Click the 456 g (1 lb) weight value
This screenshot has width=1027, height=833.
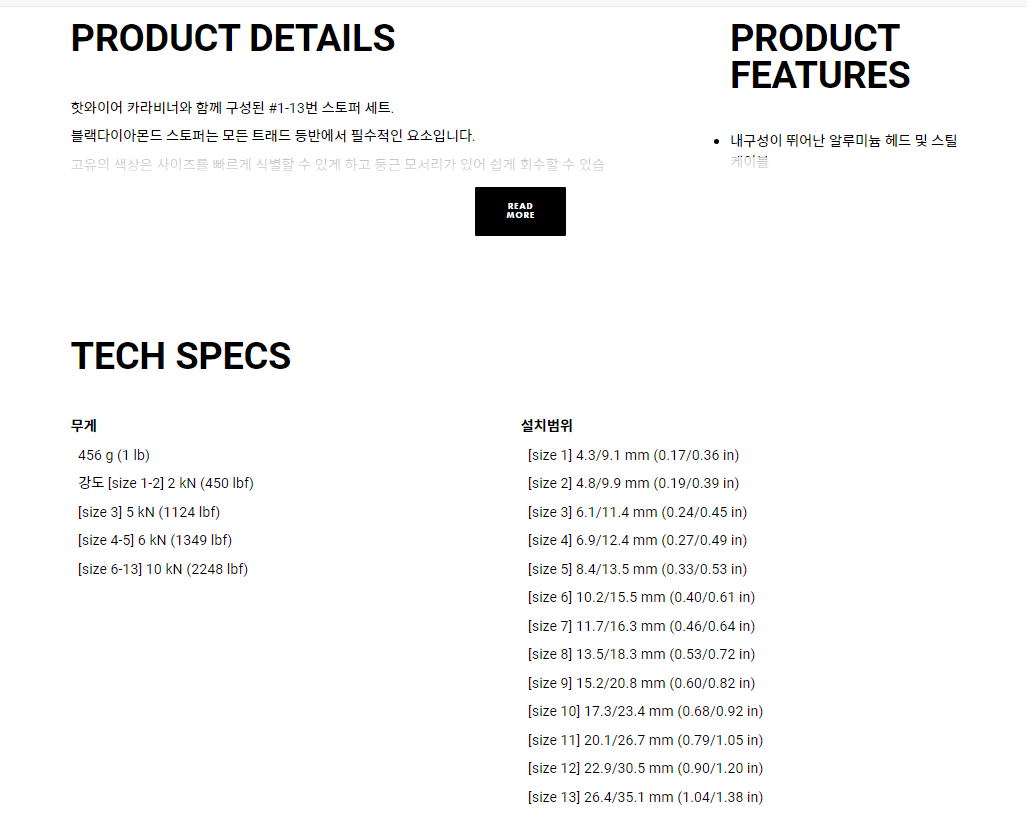pos(114,455)
